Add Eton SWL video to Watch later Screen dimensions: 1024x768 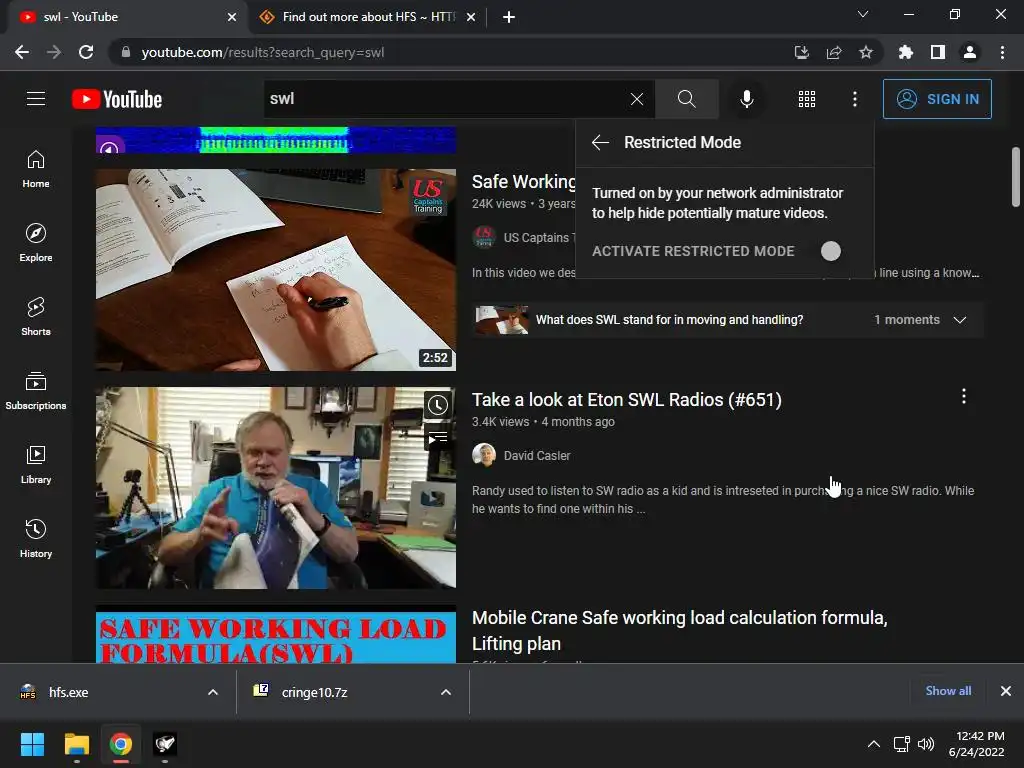pos(437,405)
